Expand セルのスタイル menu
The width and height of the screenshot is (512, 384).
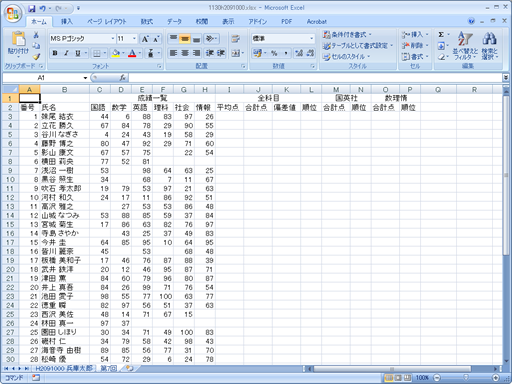346,57
